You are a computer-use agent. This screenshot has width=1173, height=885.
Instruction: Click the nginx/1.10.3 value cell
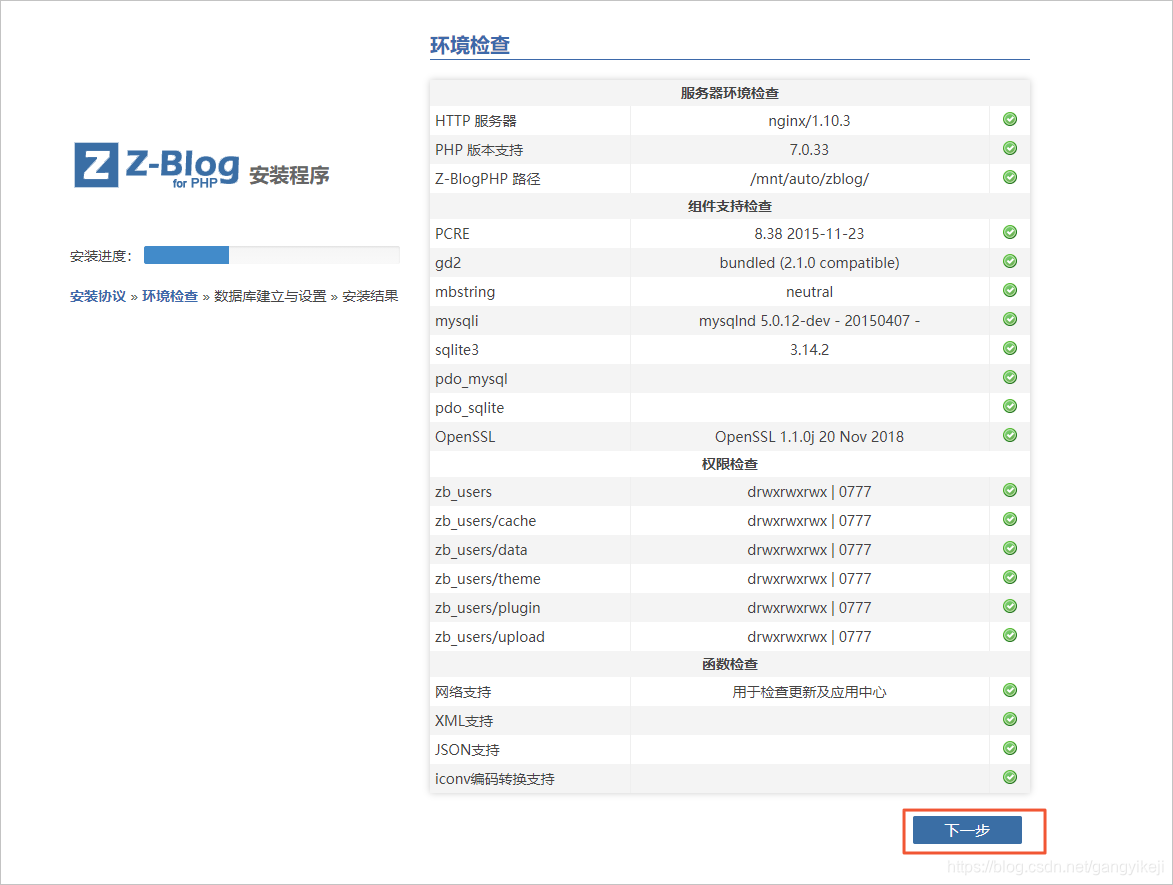point(809,121)
